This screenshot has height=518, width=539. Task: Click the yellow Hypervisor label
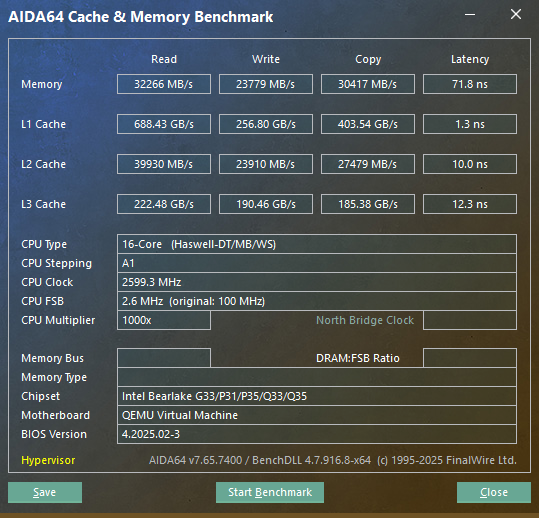click(48, 460)
